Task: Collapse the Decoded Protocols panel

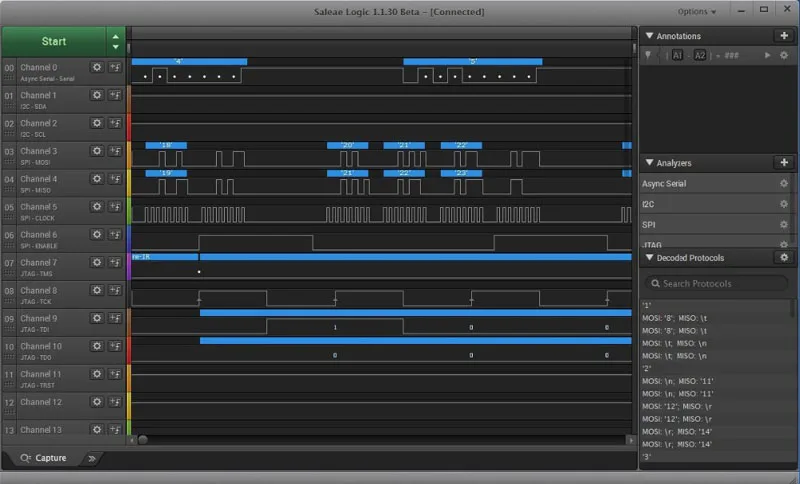Action: tap(649, 258)
